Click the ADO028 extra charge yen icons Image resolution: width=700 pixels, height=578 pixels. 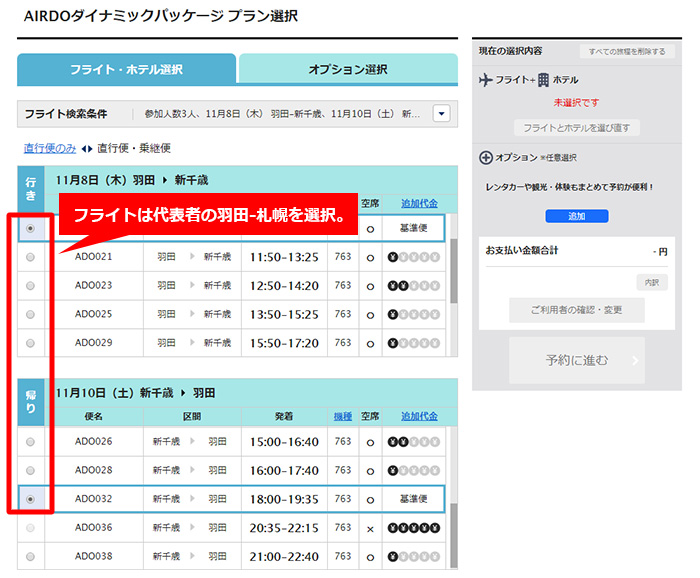(414, 470)
